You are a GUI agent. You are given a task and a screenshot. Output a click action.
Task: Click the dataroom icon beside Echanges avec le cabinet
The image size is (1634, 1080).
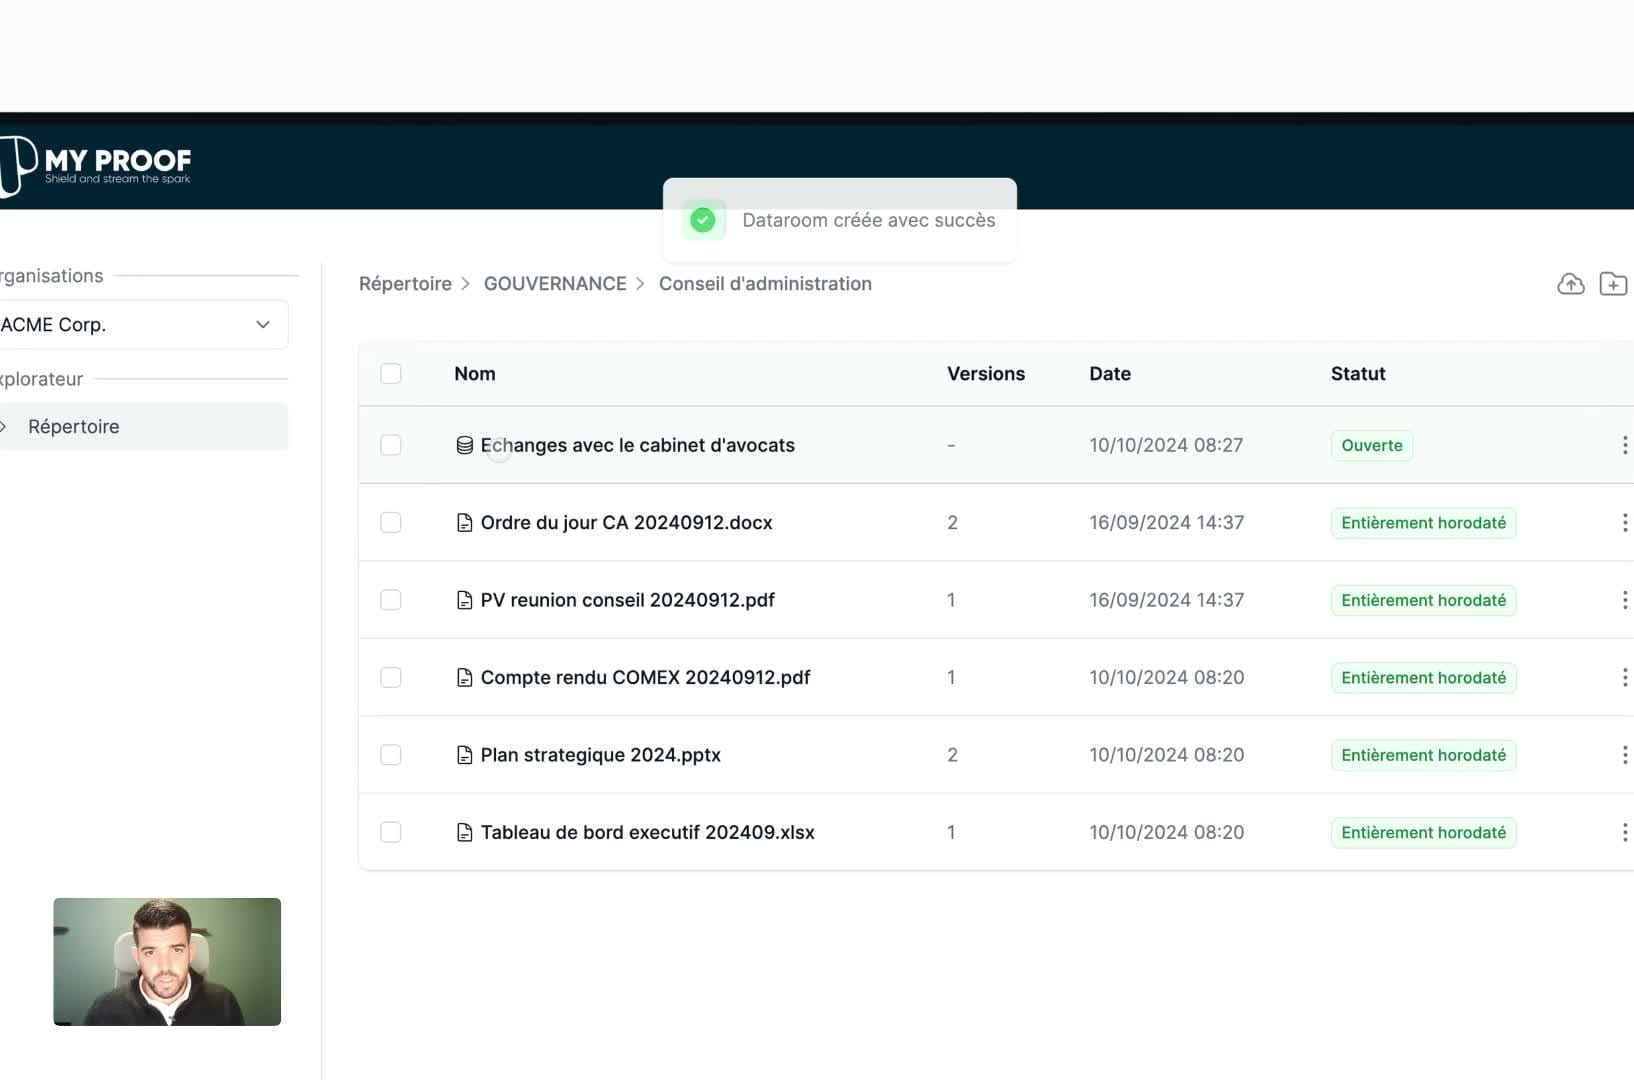coord(464,445)
